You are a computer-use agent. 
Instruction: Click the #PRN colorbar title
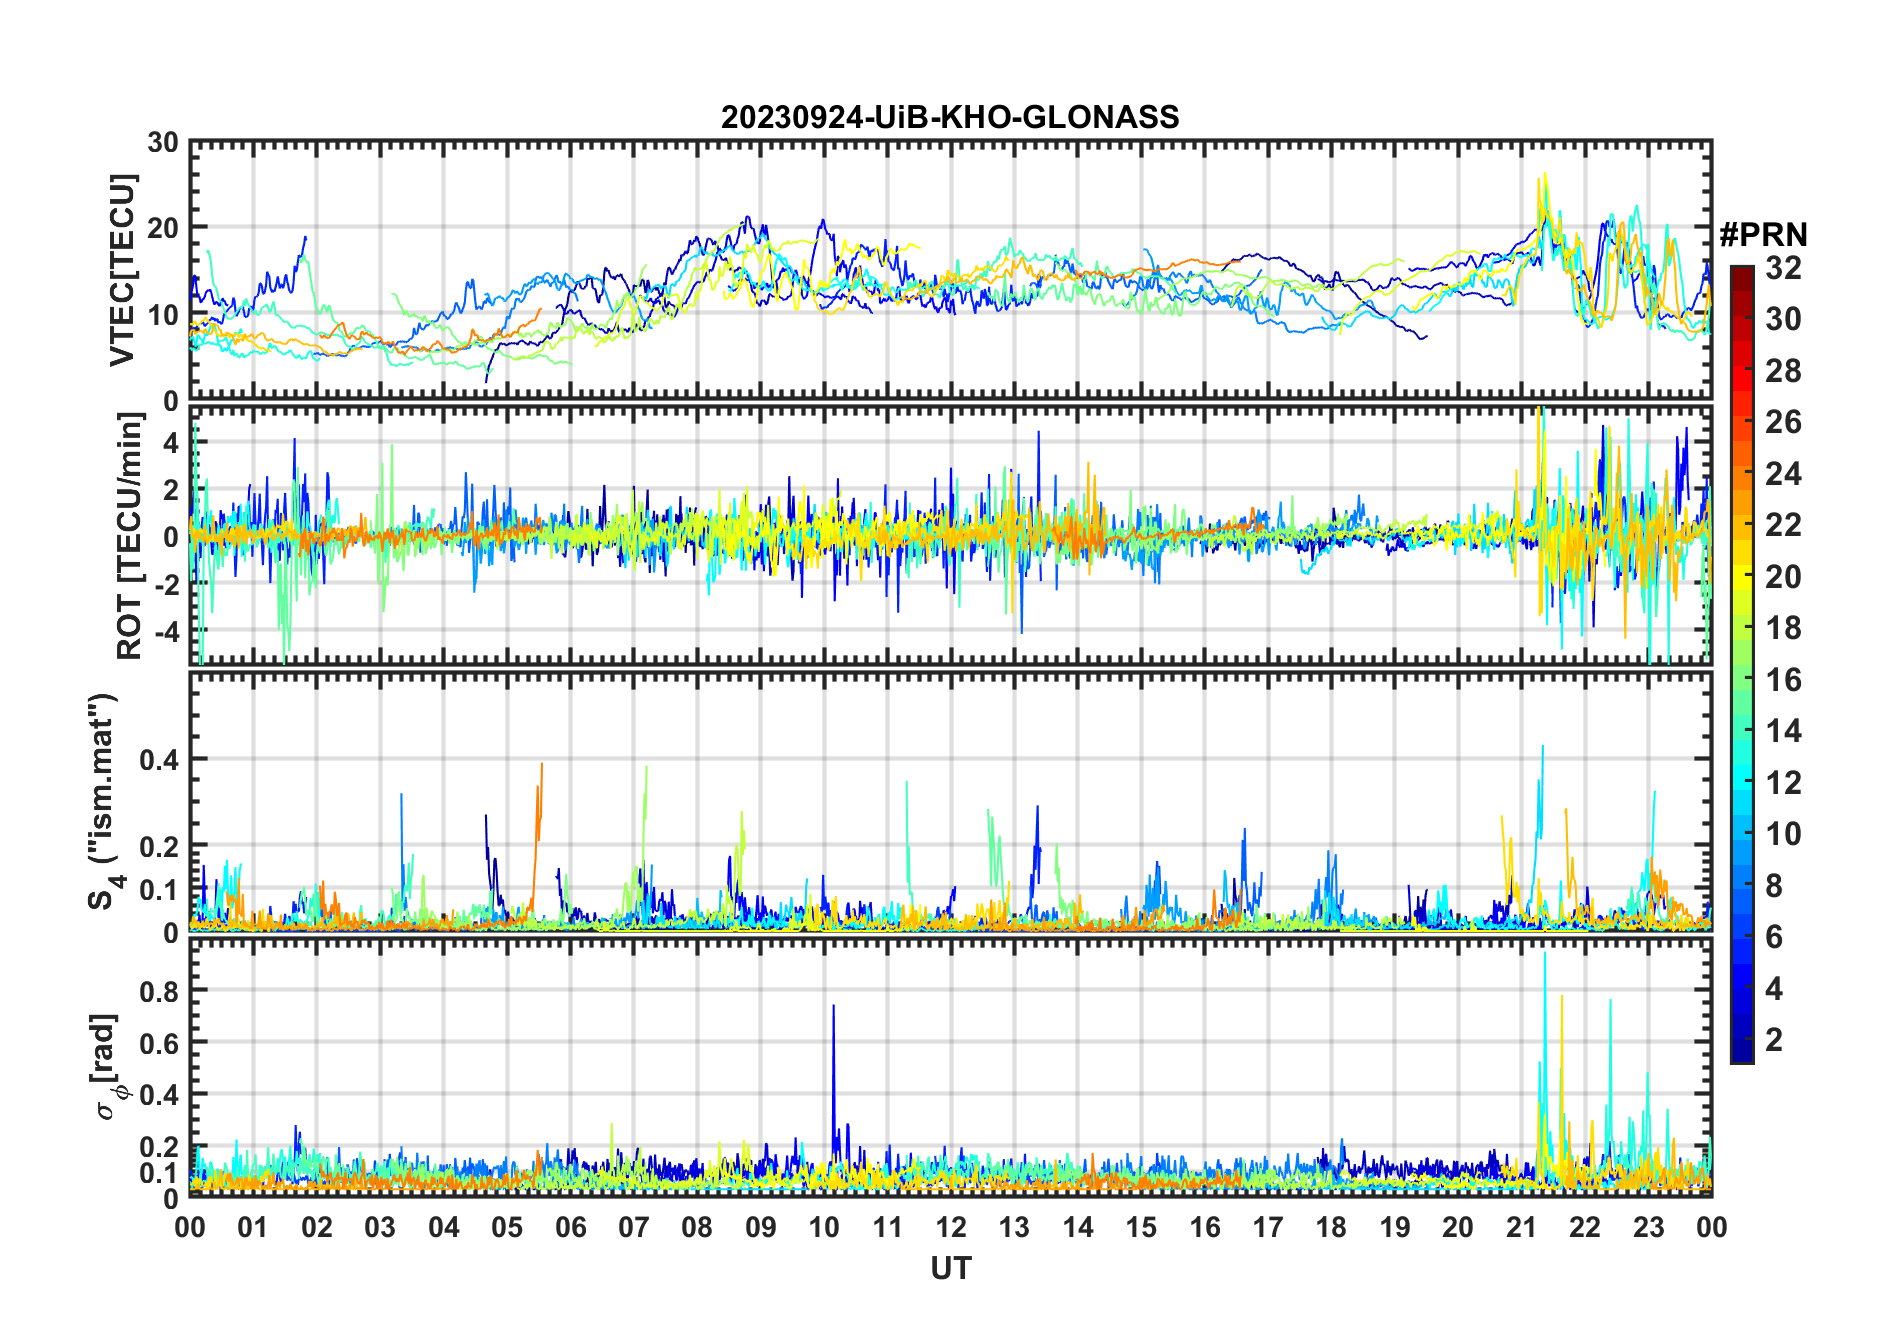[x=1763, y=235]
